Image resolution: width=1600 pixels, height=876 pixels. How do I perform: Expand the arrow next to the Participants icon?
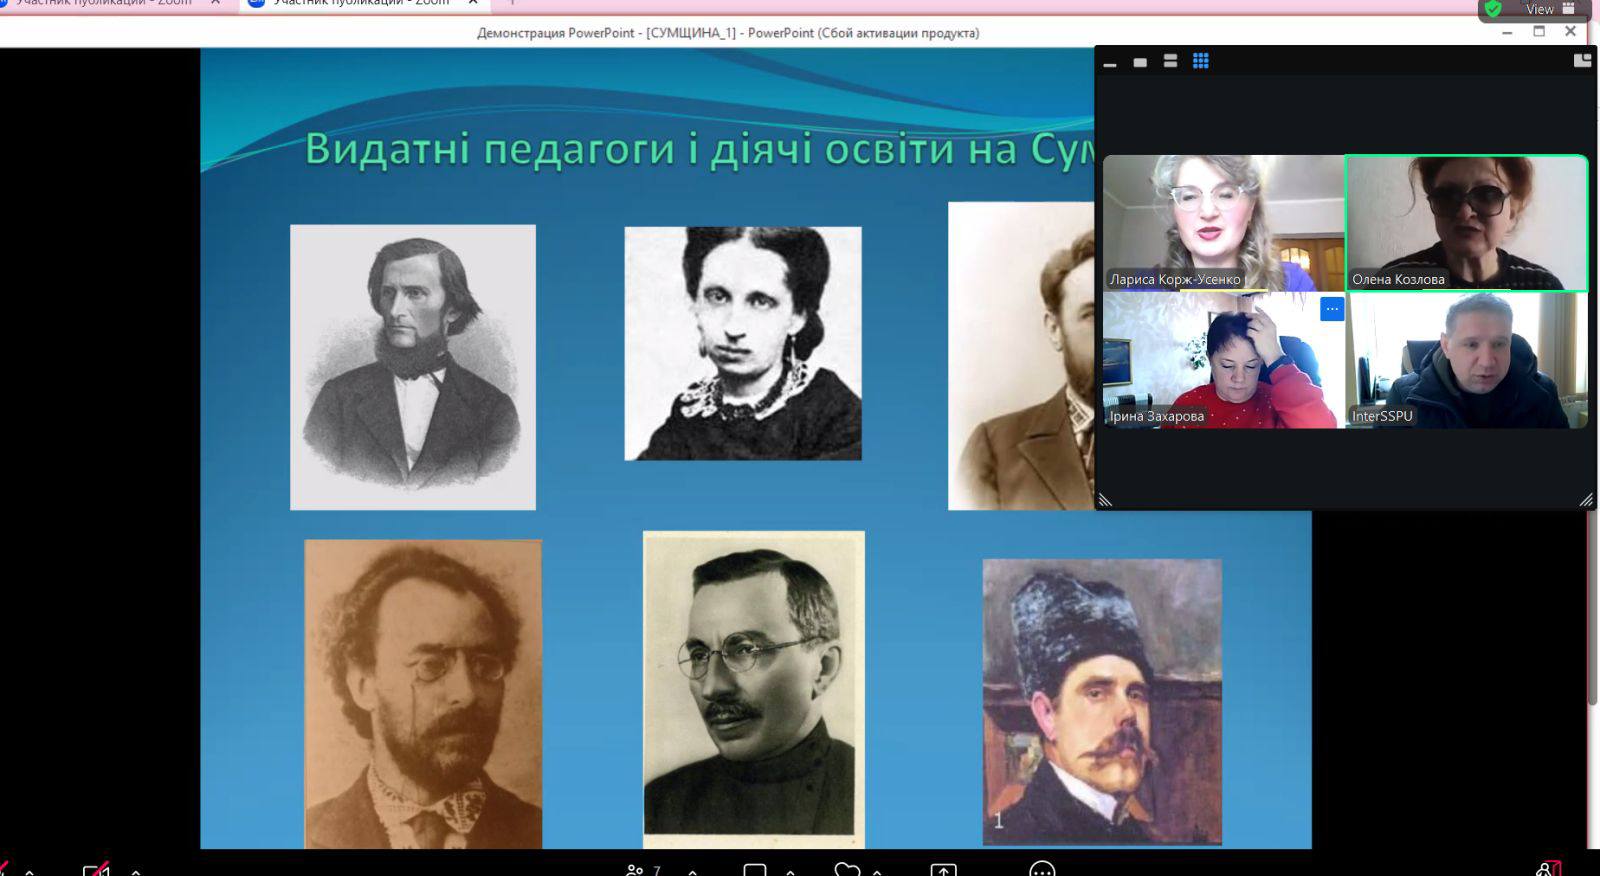pos(692,871)
